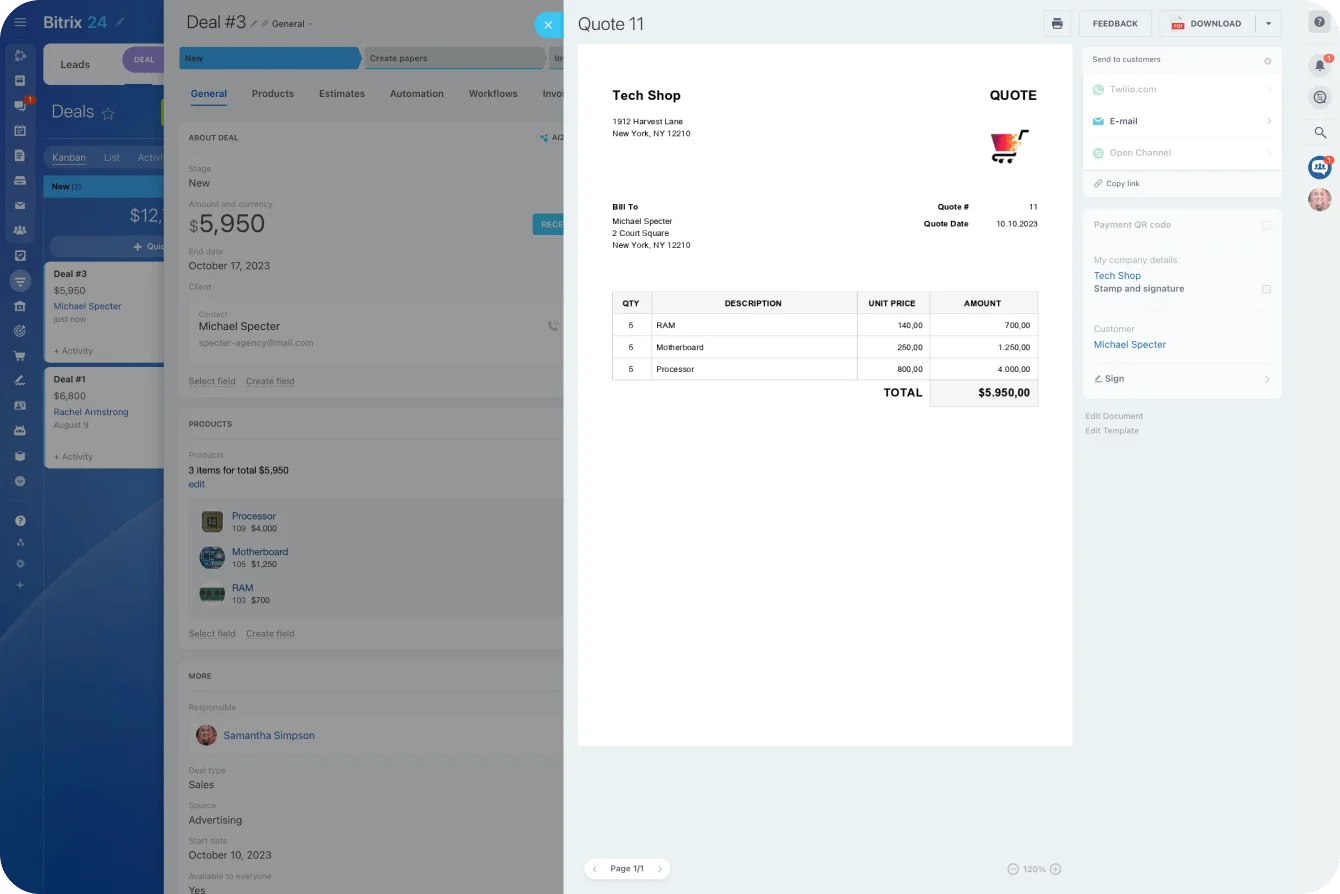The height and width of the screenshot is (894, 1340).
Task: Switch to the Products tab
Action: point(272,94)
